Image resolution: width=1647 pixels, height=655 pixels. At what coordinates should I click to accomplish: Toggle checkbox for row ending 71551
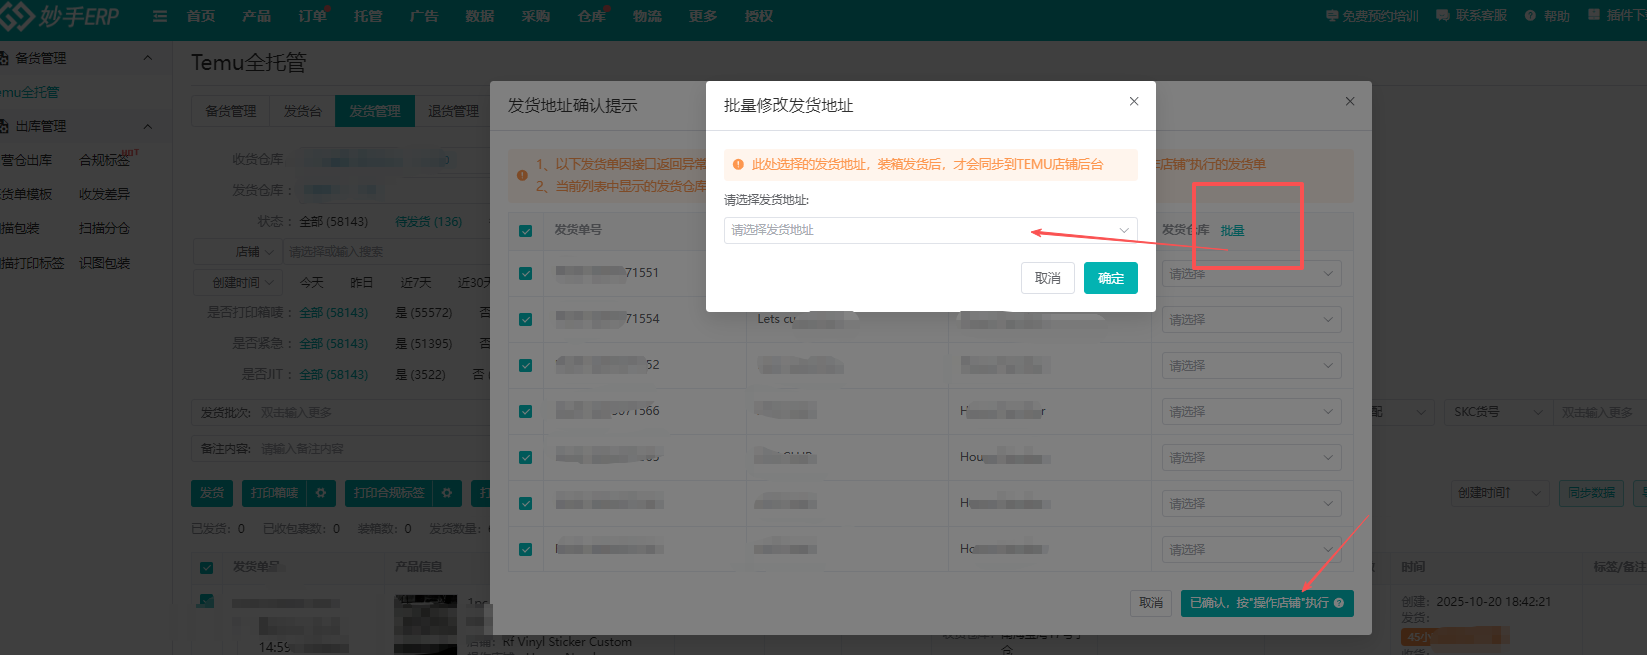tap(526, 273)
